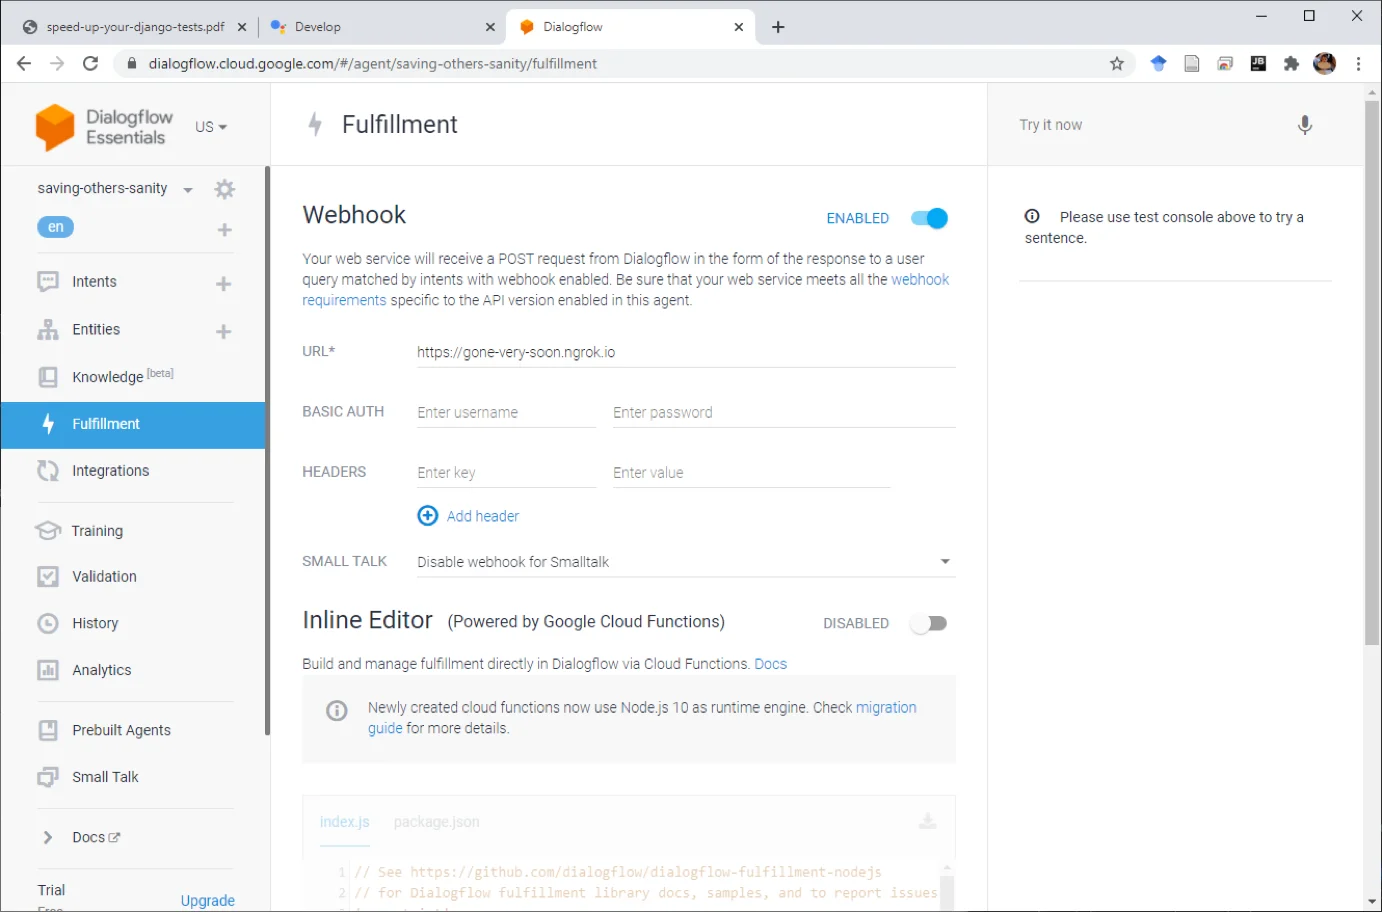Click the Try it now input

(x=1150, y=125)
